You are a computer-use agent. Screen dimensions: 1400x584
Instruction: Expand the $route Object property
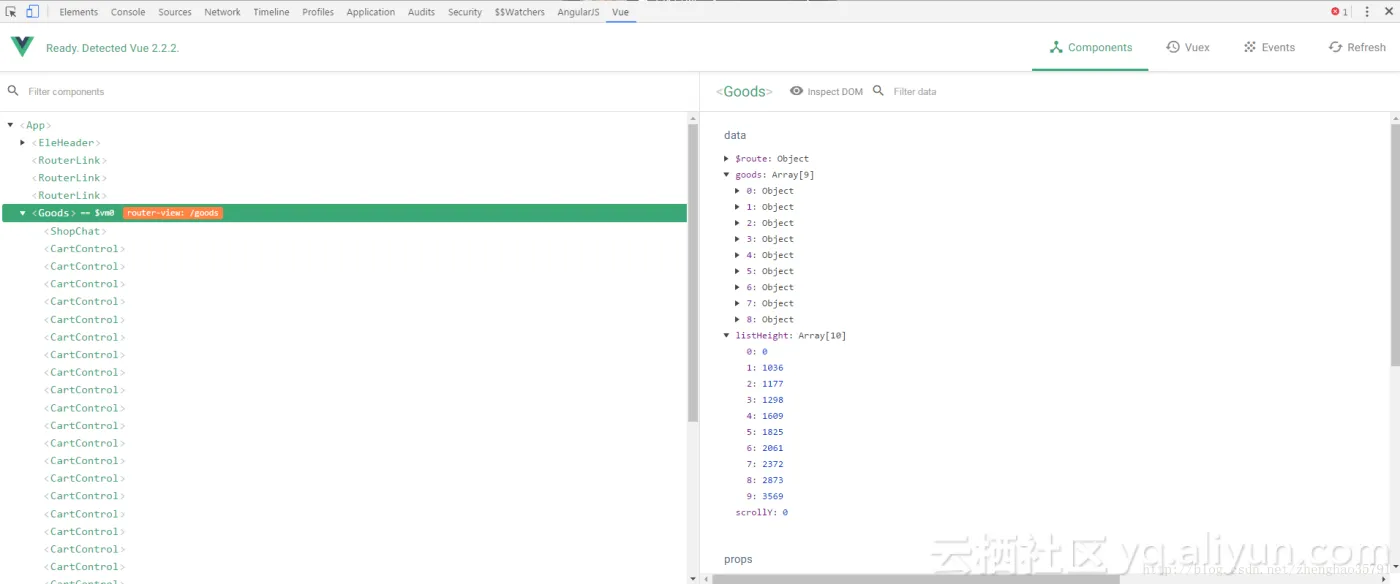(727, 158)
